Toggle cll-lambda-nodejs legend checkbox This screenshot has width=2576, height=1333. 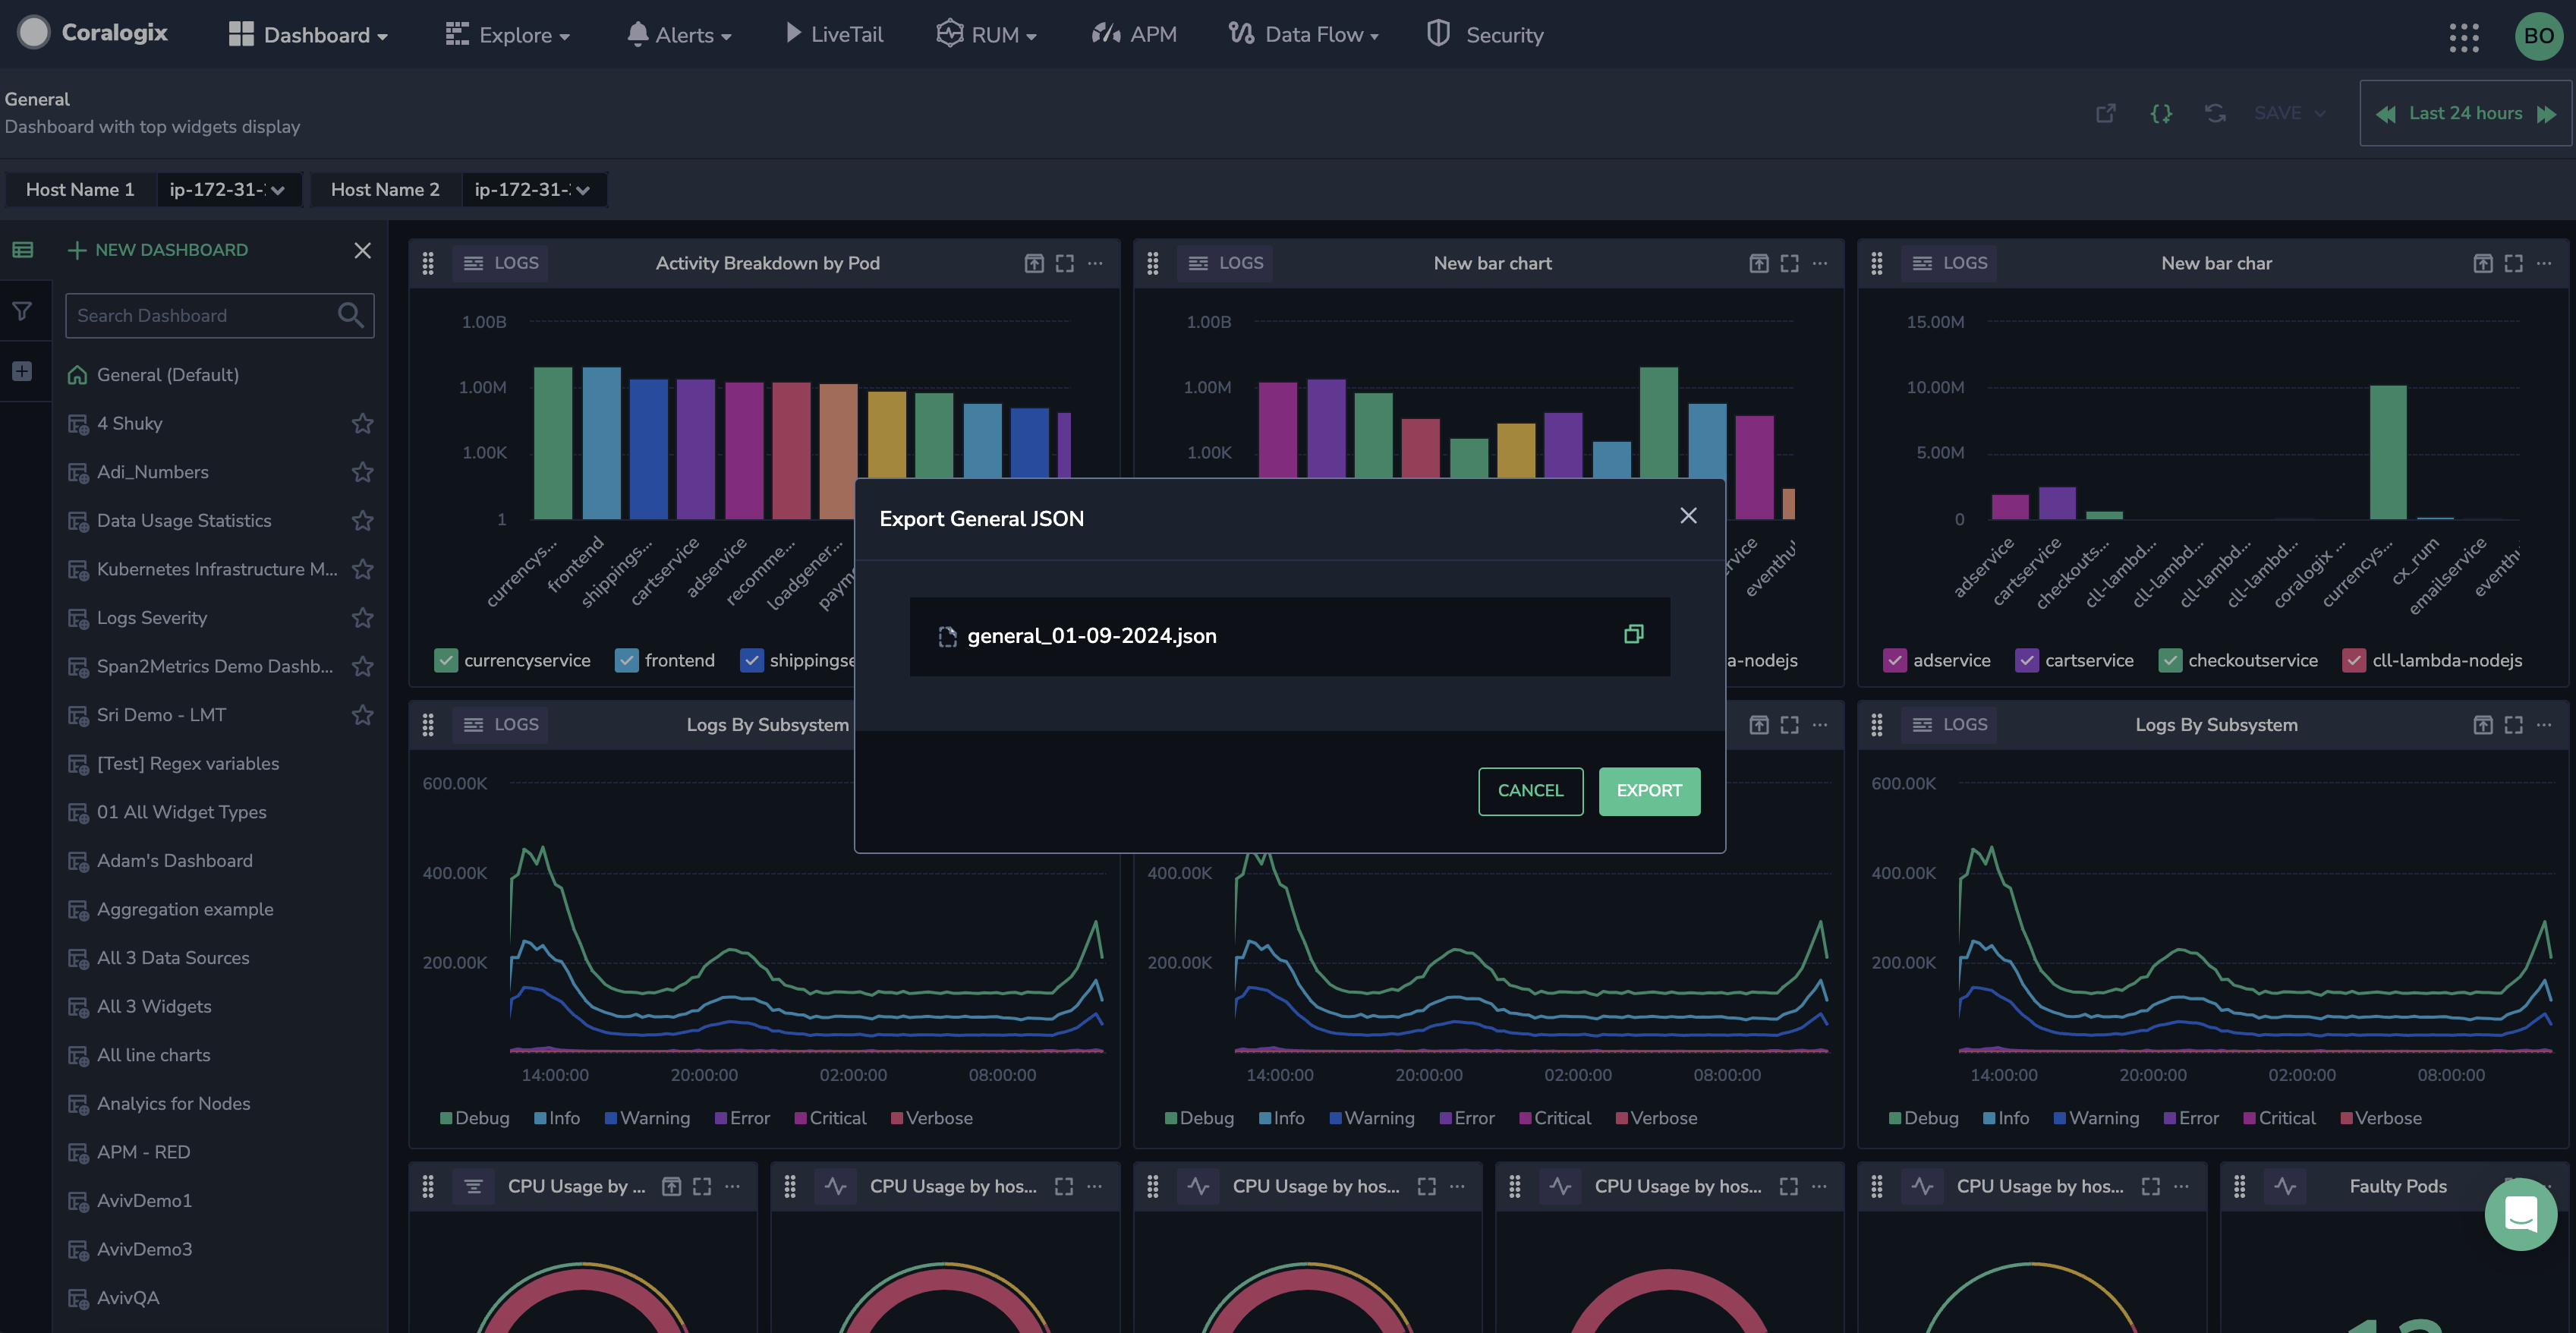[2354, 660]
